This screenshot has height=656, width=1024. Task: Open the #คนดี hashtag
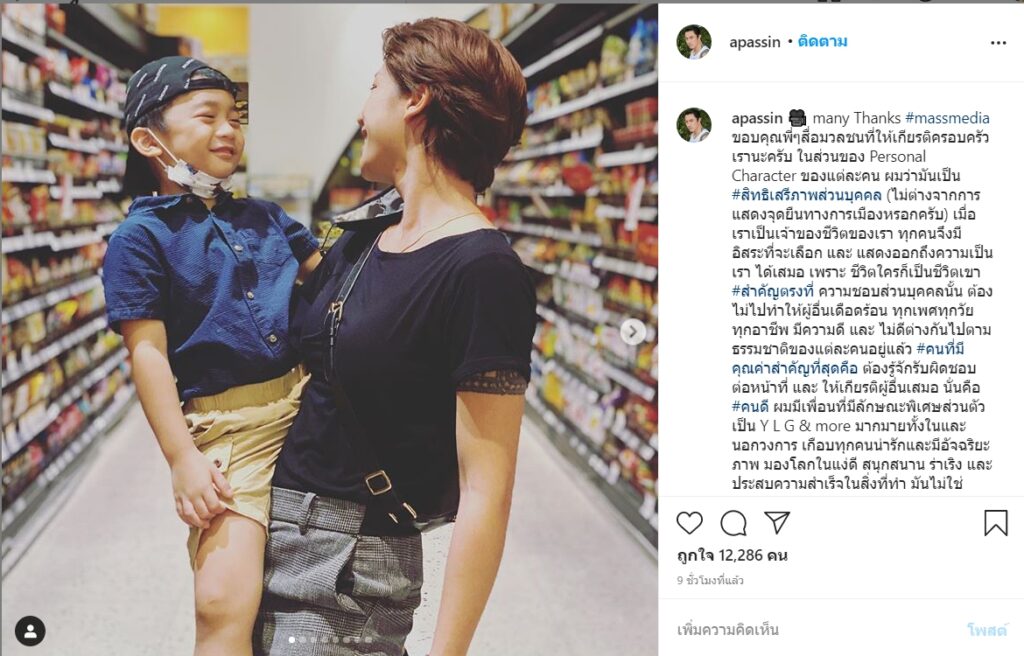point(750,406)
